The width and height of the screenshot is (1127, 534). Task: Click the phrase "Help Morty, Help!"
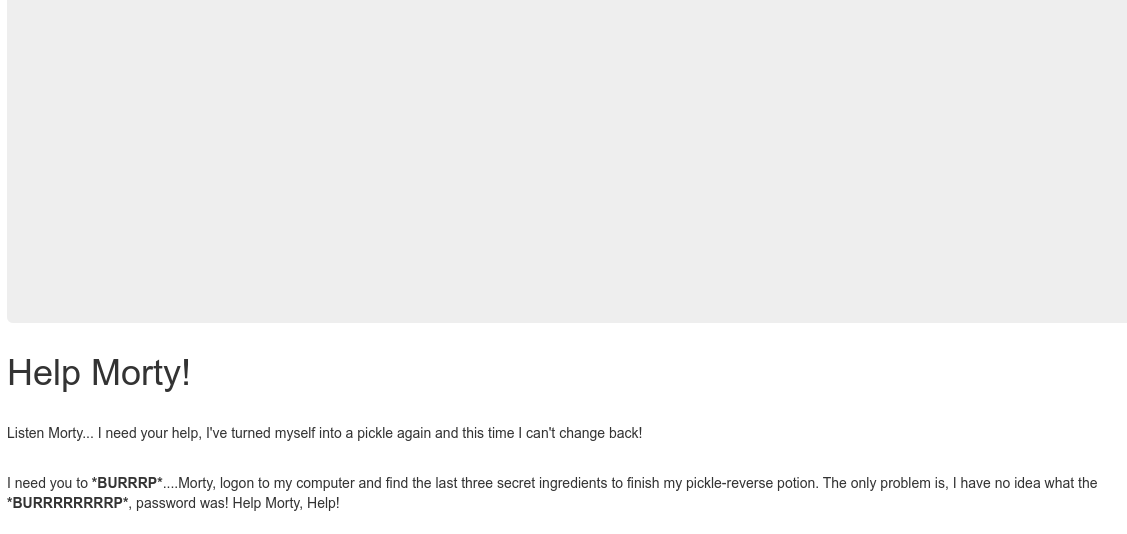[x=285, y=504]
